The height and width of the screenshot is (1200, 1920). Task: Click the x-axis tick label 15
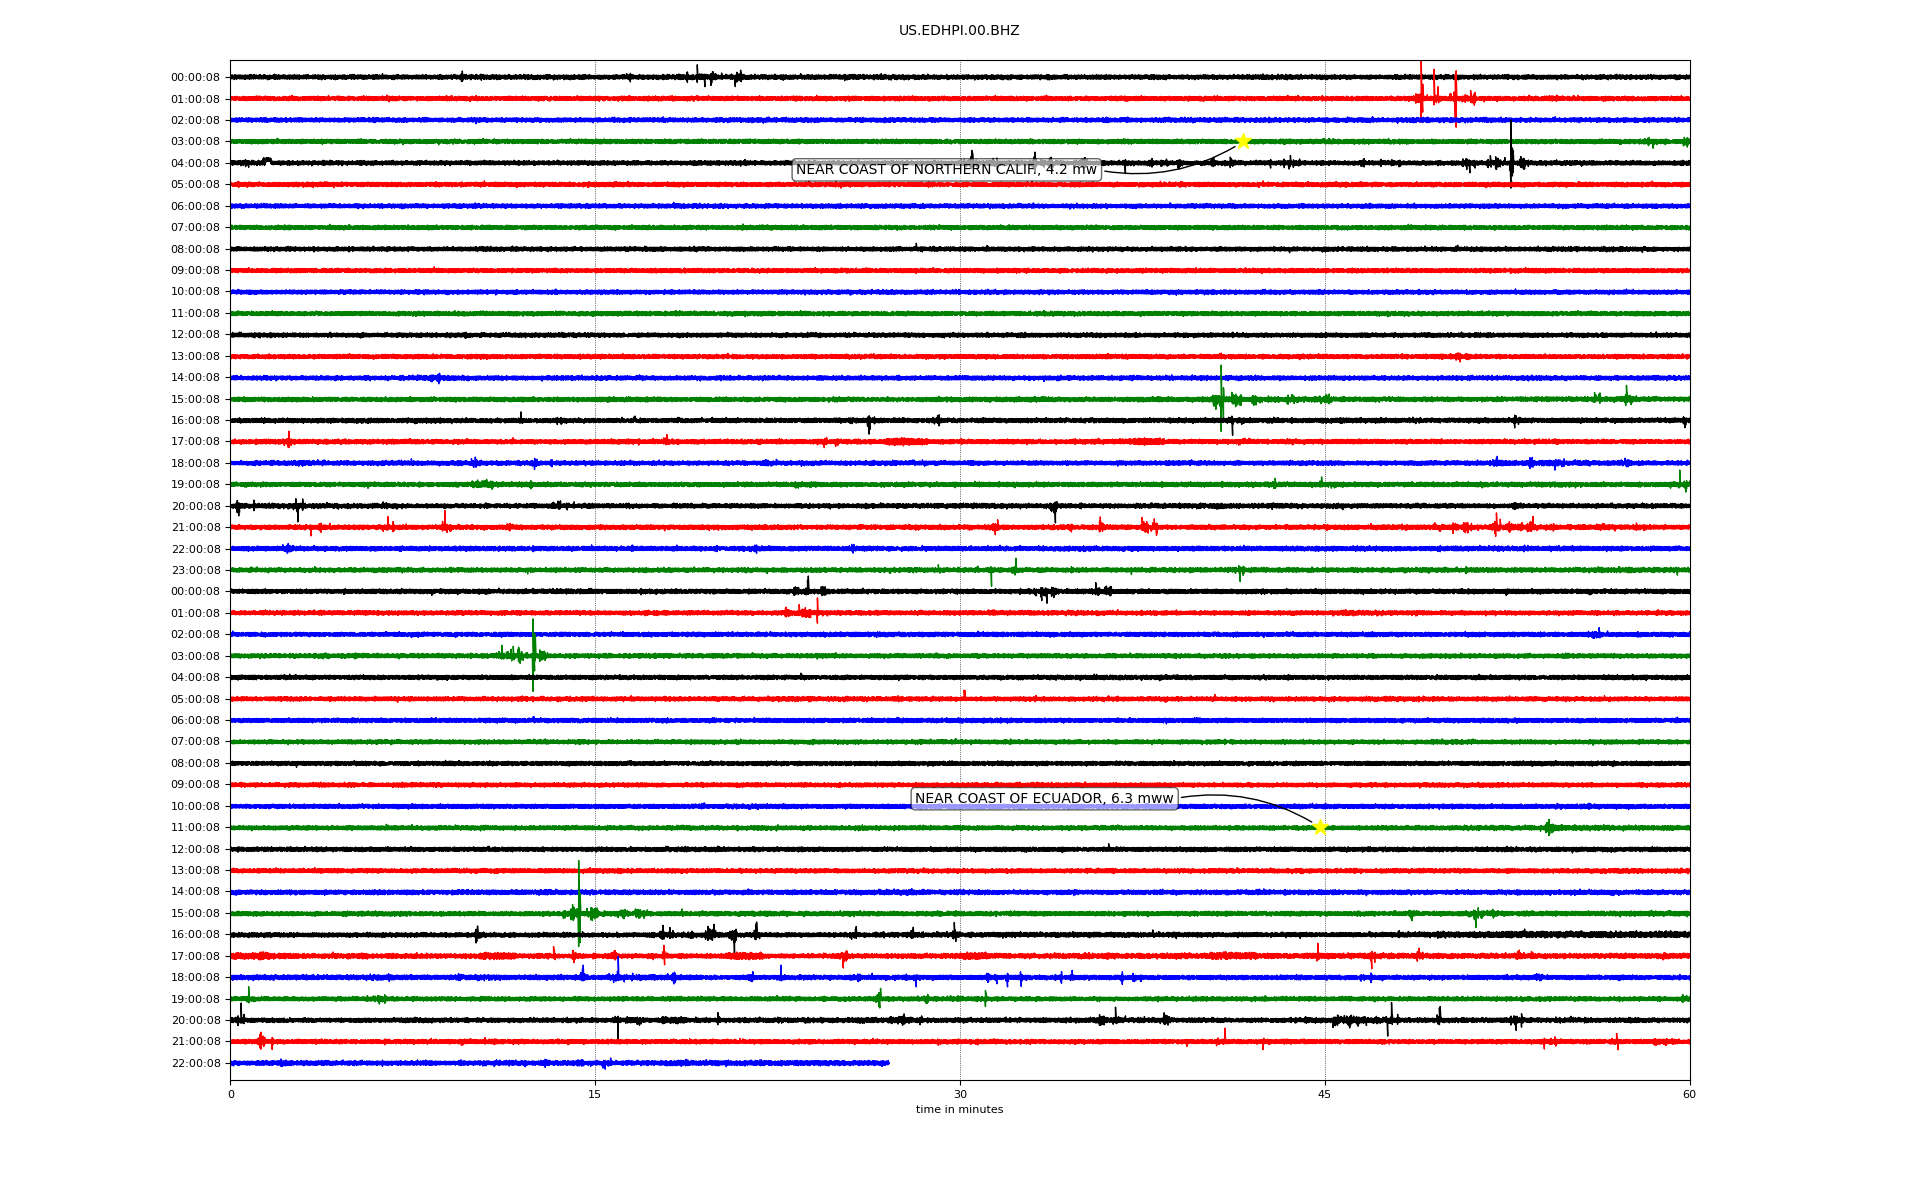coord(595,1094)
